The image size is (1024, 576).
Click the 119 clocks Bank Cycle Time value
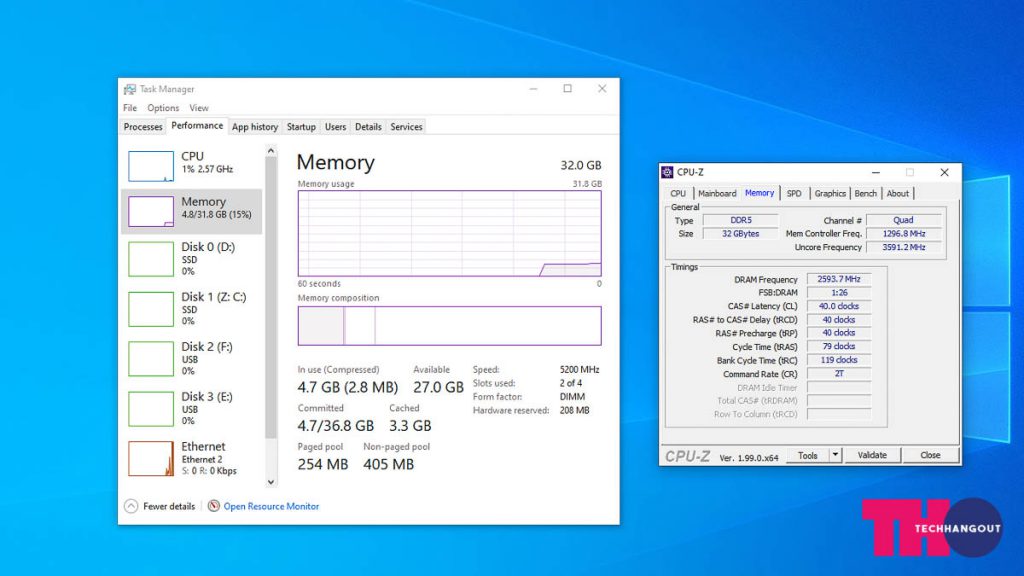(839, 360)
